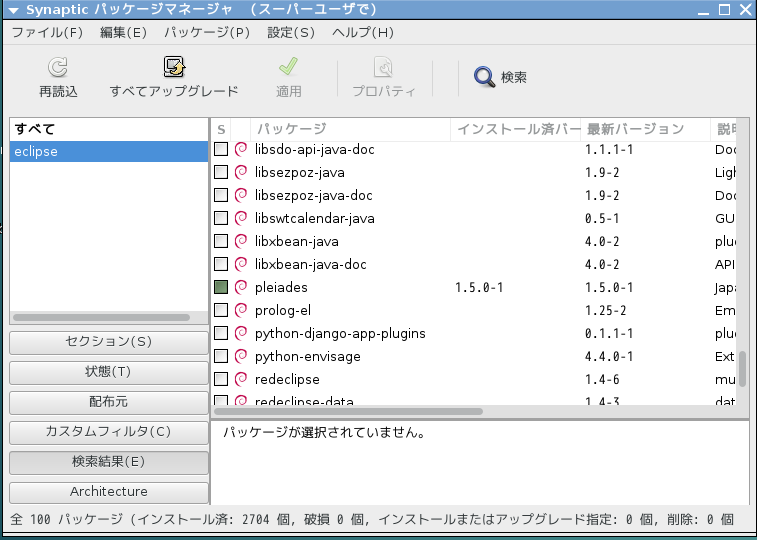
Task: Click the Debian swirl icon for libsezpoz-java-doc
Action: (241, 195)
